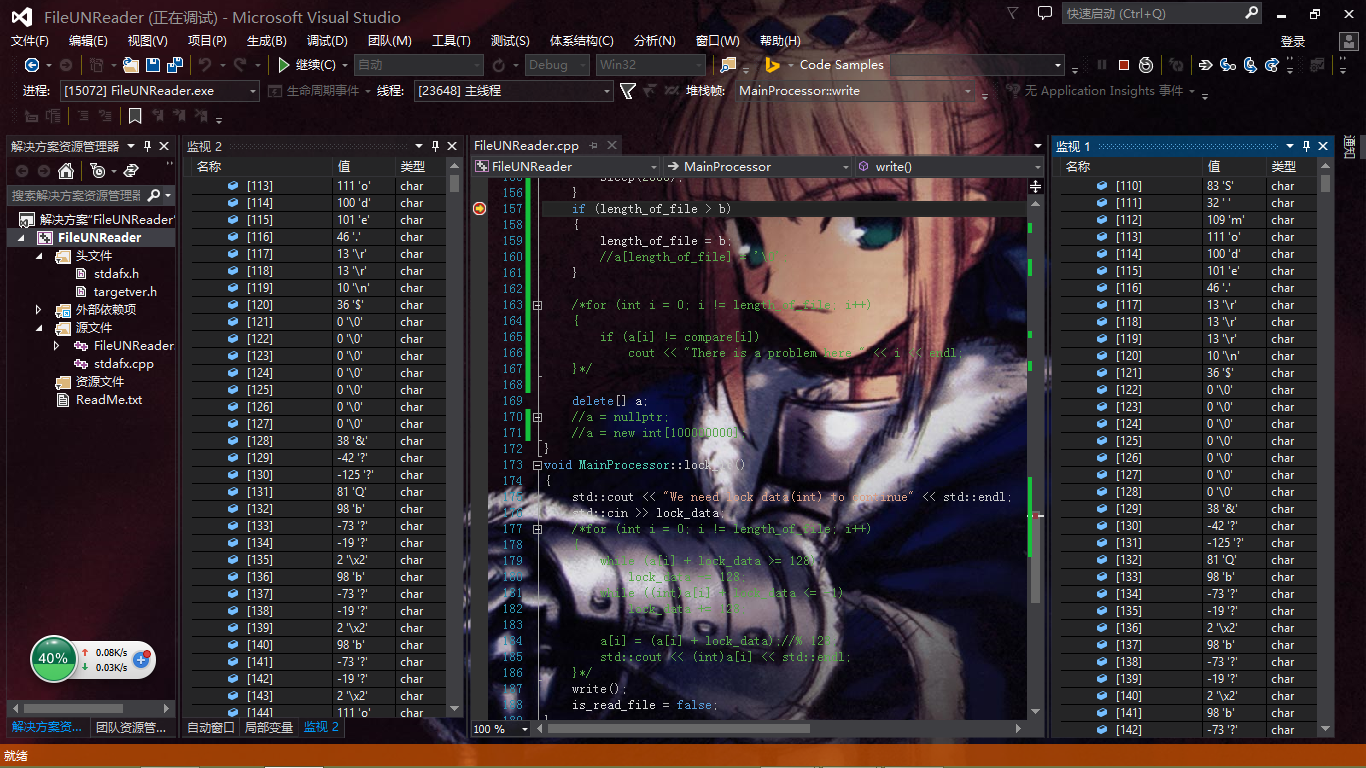Restart debugging with the circular arrow icon

[1146, 65]
